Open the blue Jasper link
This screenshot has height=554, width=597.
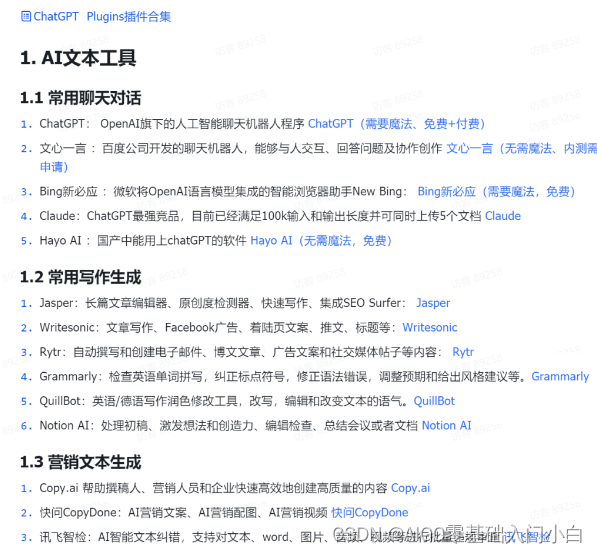(x=433, y=303)
